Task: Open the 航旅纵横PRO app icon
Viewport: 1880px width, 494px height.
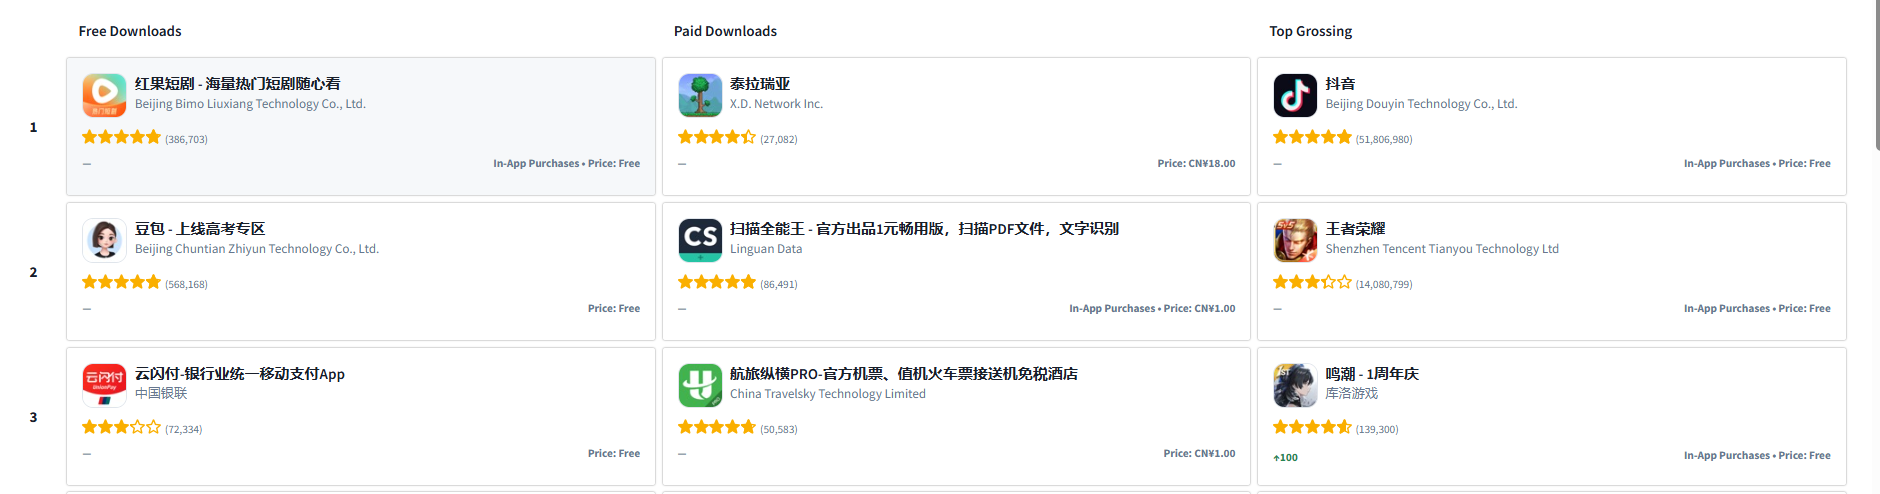Action: click(x=700, y=385)
